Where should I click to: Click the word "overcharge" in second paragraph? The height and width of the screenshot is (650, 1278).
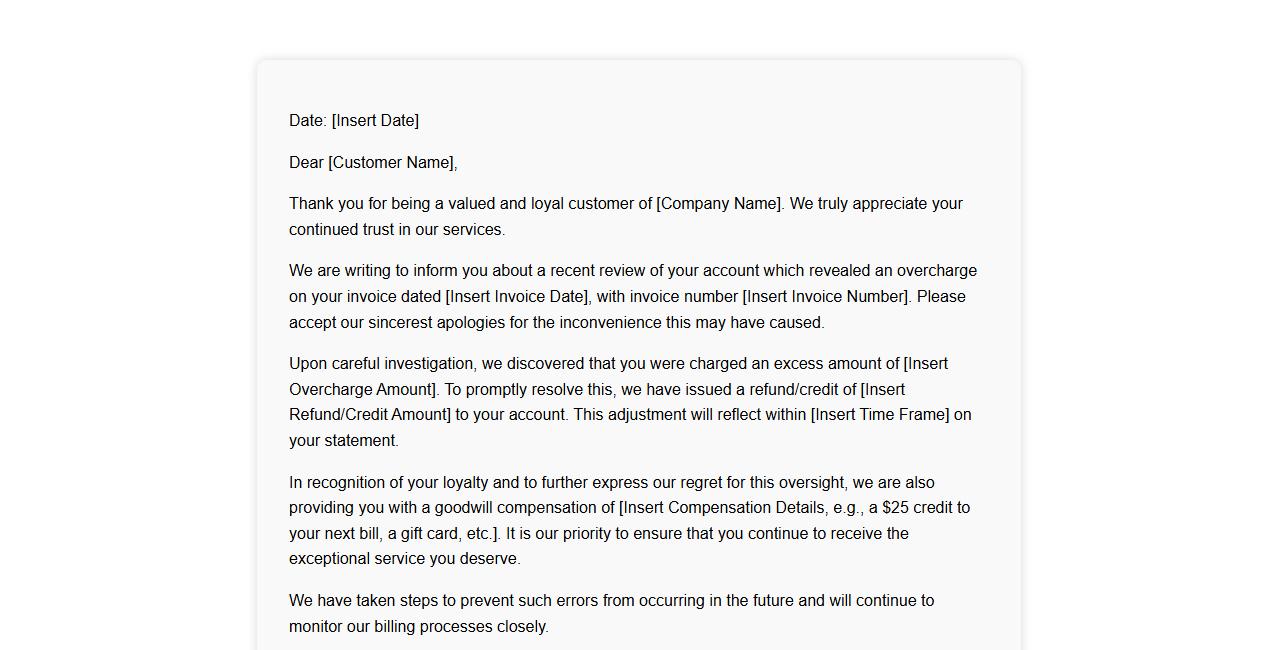936,271
